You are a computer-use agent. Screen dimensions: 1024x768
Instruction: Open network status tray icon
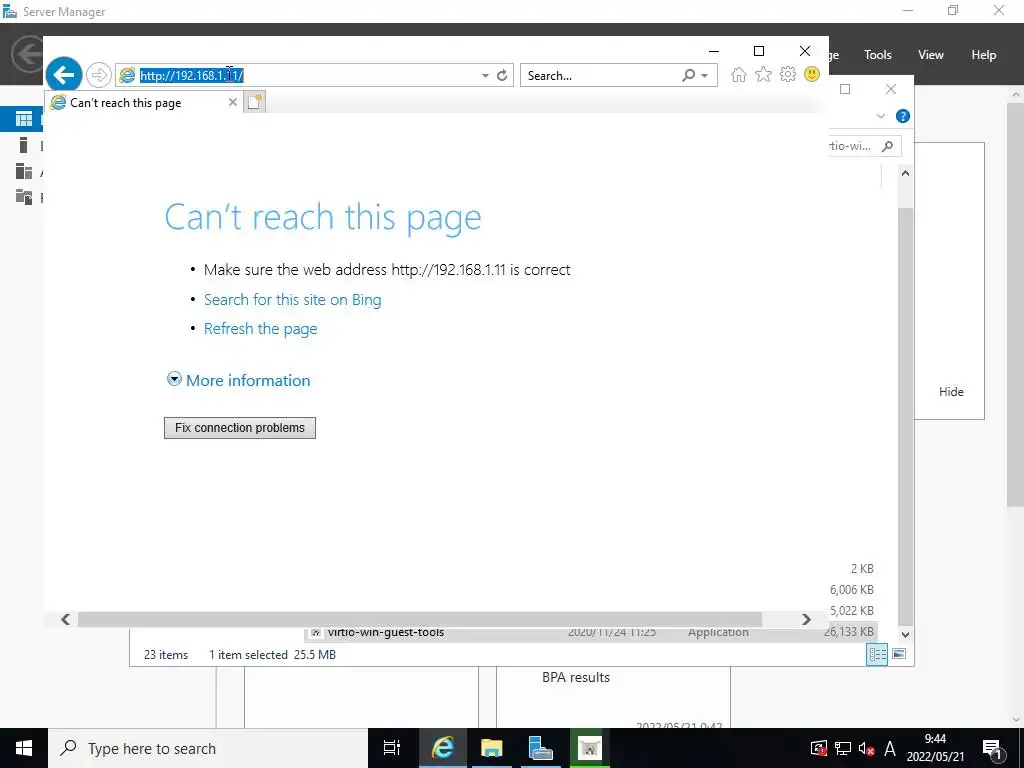(842, 748)
